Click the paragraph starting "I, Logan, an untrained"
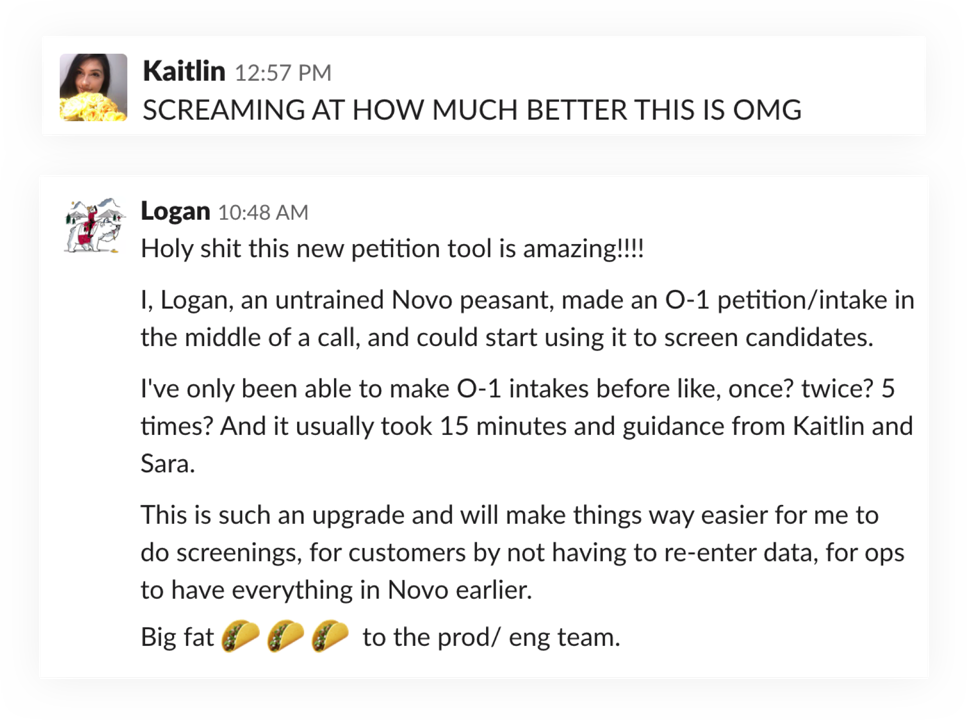Image resolution: width=967 pixels, height=720 pixels. pyautogui.click(x=527, y=318)
